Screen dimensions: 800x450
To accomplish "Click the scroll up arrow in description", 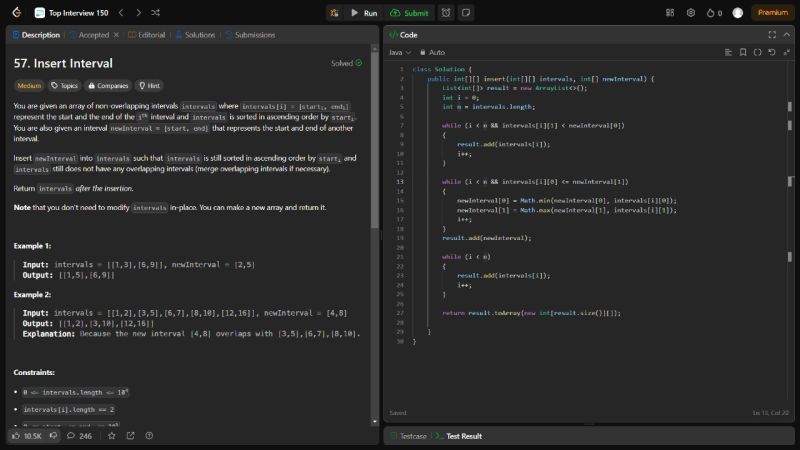I will tap(374, 48).
